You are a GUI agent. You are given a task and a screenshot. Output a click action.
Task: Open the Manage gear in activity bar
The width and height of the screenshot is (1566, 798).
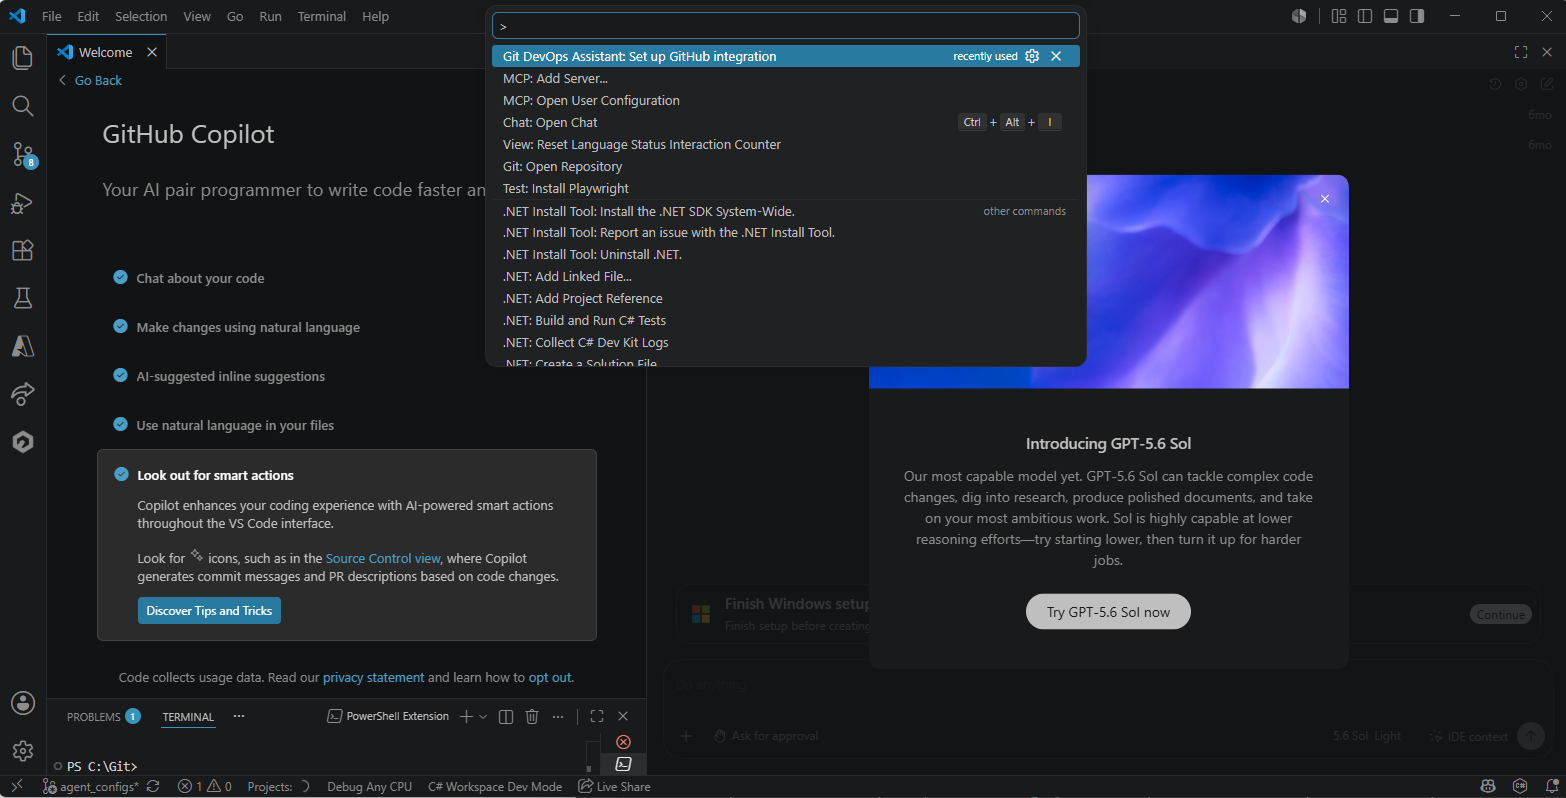(23, 750)
